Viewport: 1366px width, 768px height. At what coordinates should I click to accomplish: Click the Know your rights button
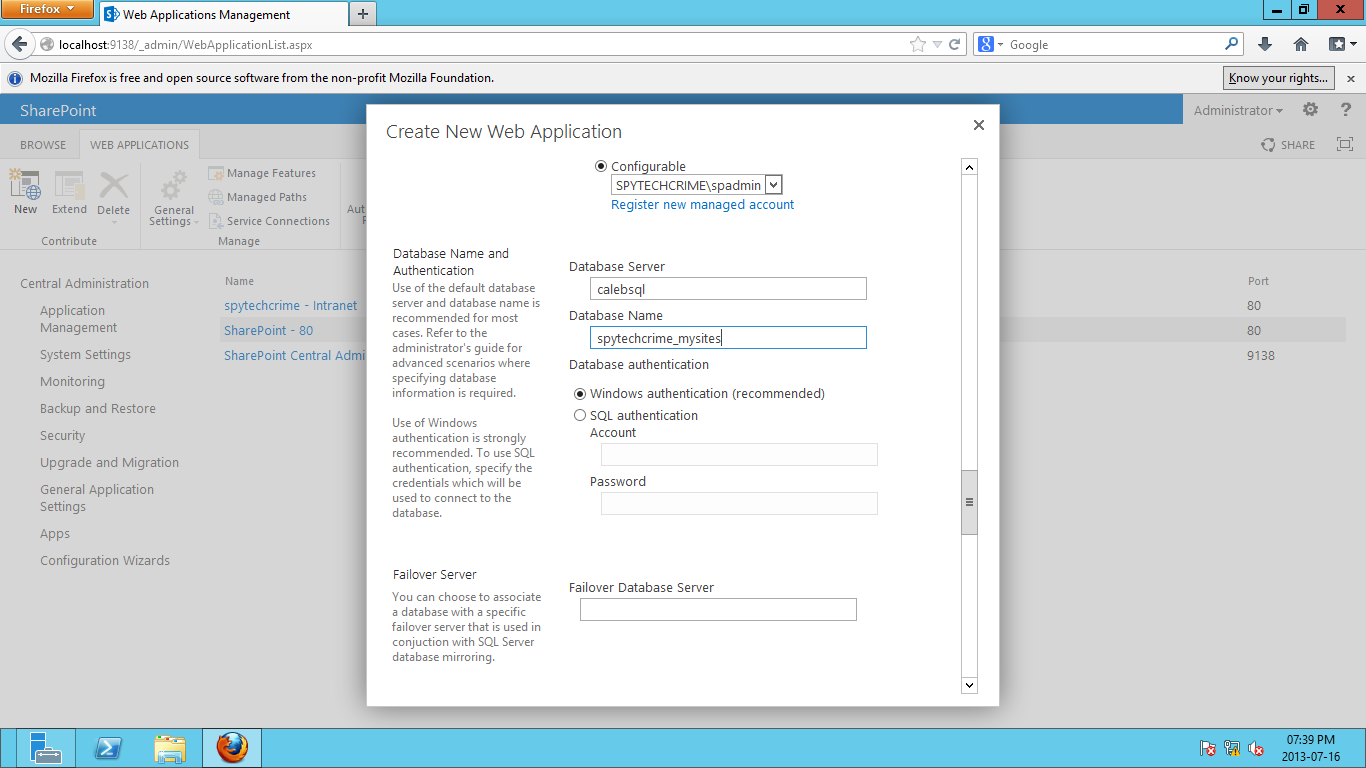tap(1279, 78)
